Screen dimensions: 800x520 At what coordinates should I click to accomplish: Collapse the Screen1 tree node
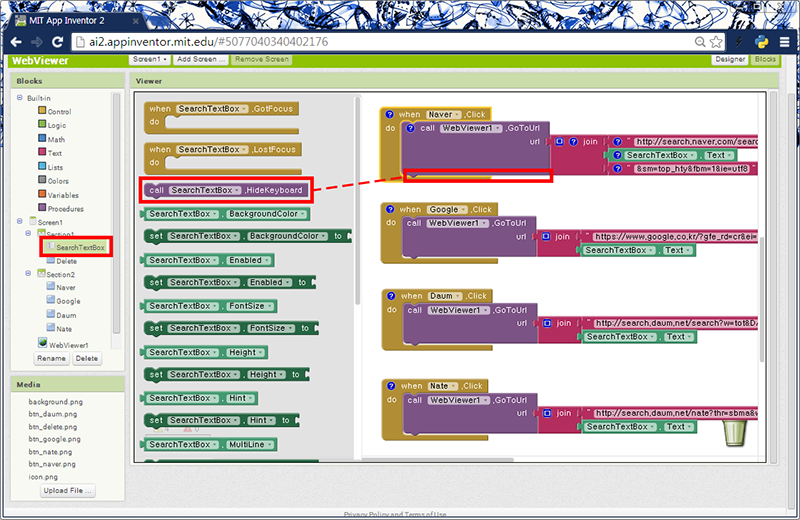20,221
